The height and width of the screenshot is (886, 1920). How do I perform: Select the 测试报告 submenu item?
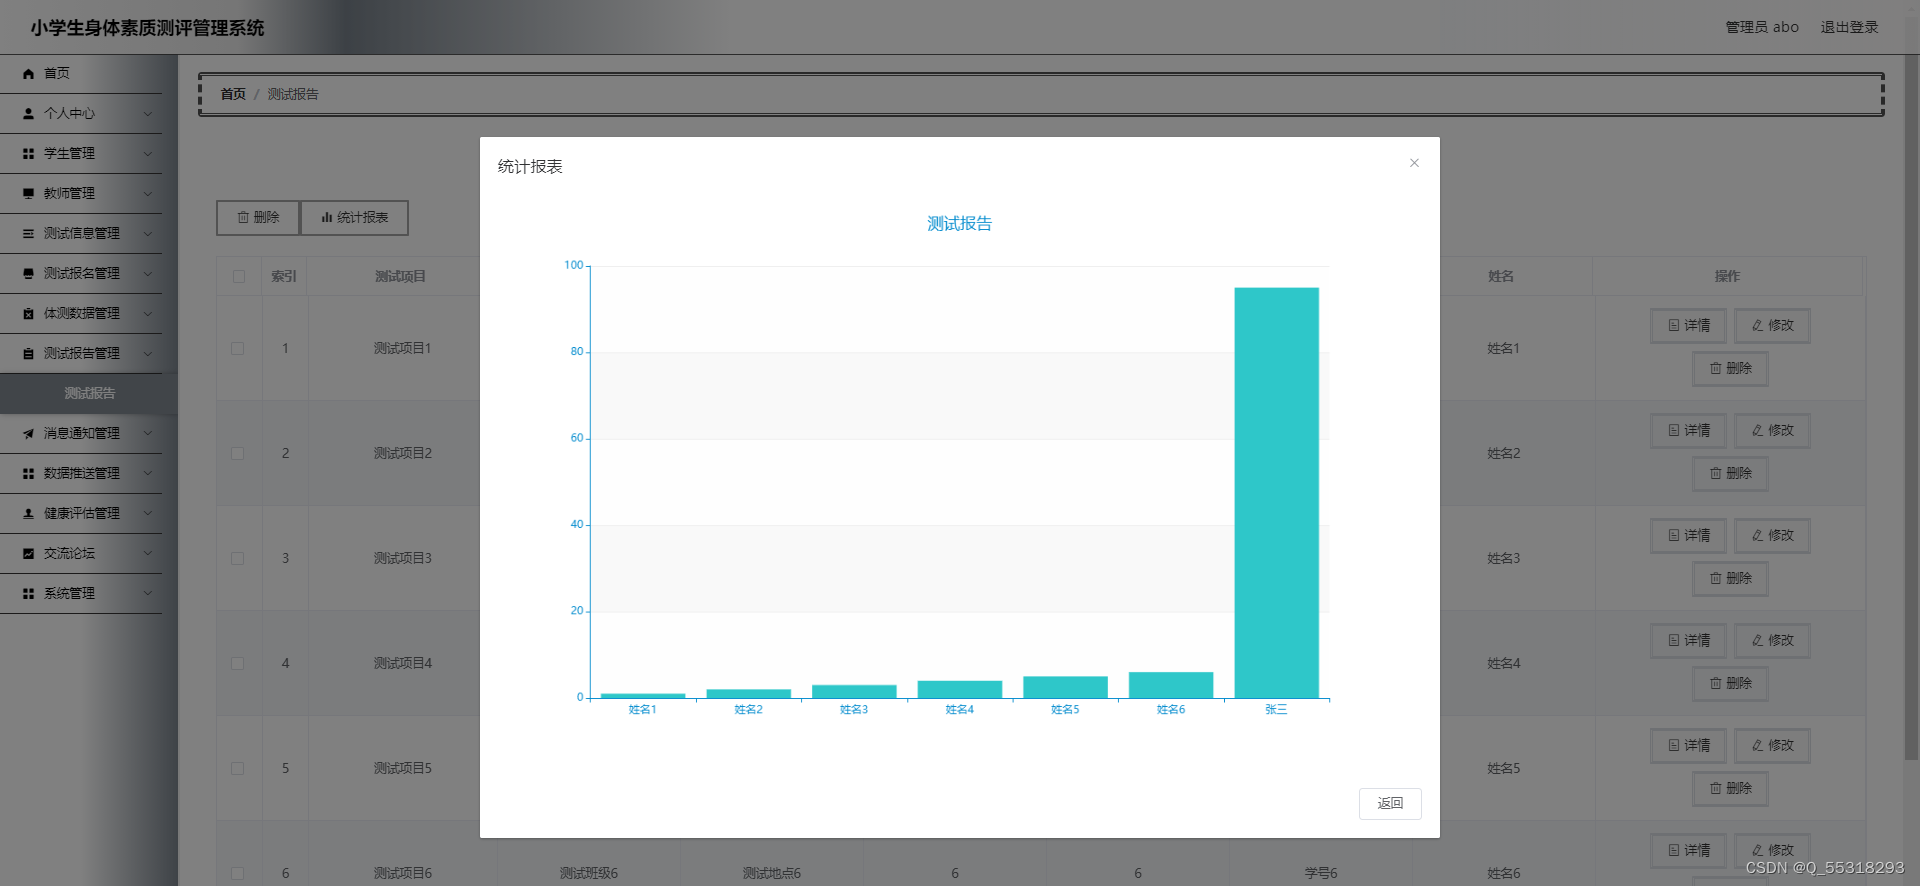89,394
